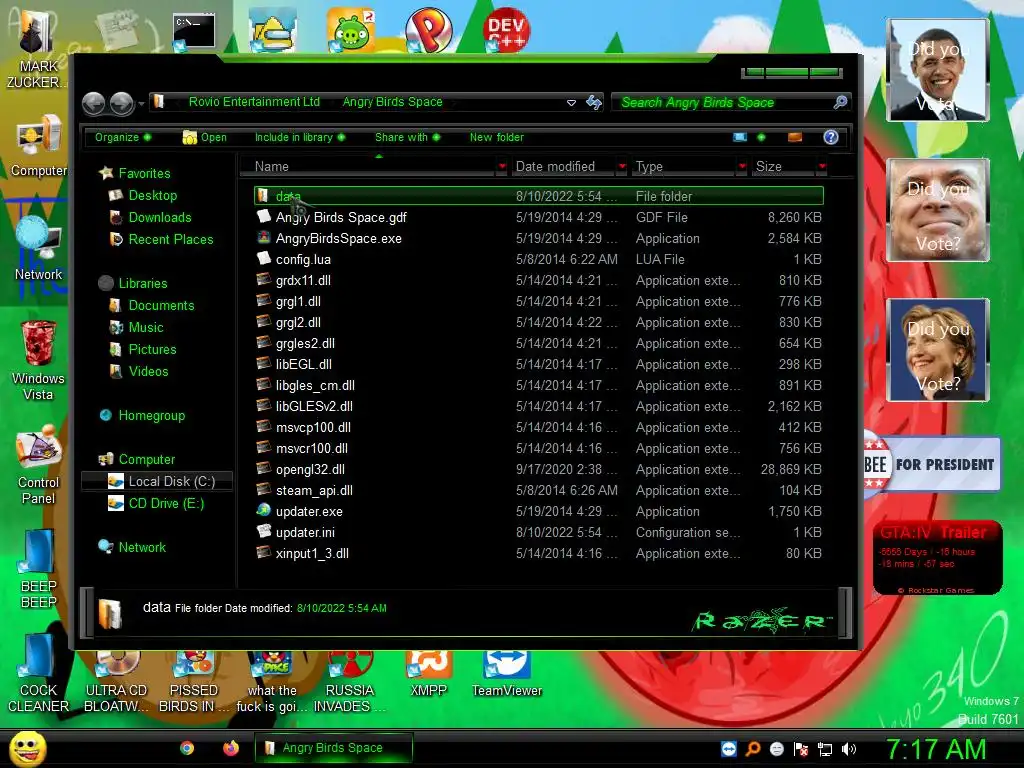
Task: Select CD Drive (E:) in navigation pane
Action: click(x=166, y=504)
